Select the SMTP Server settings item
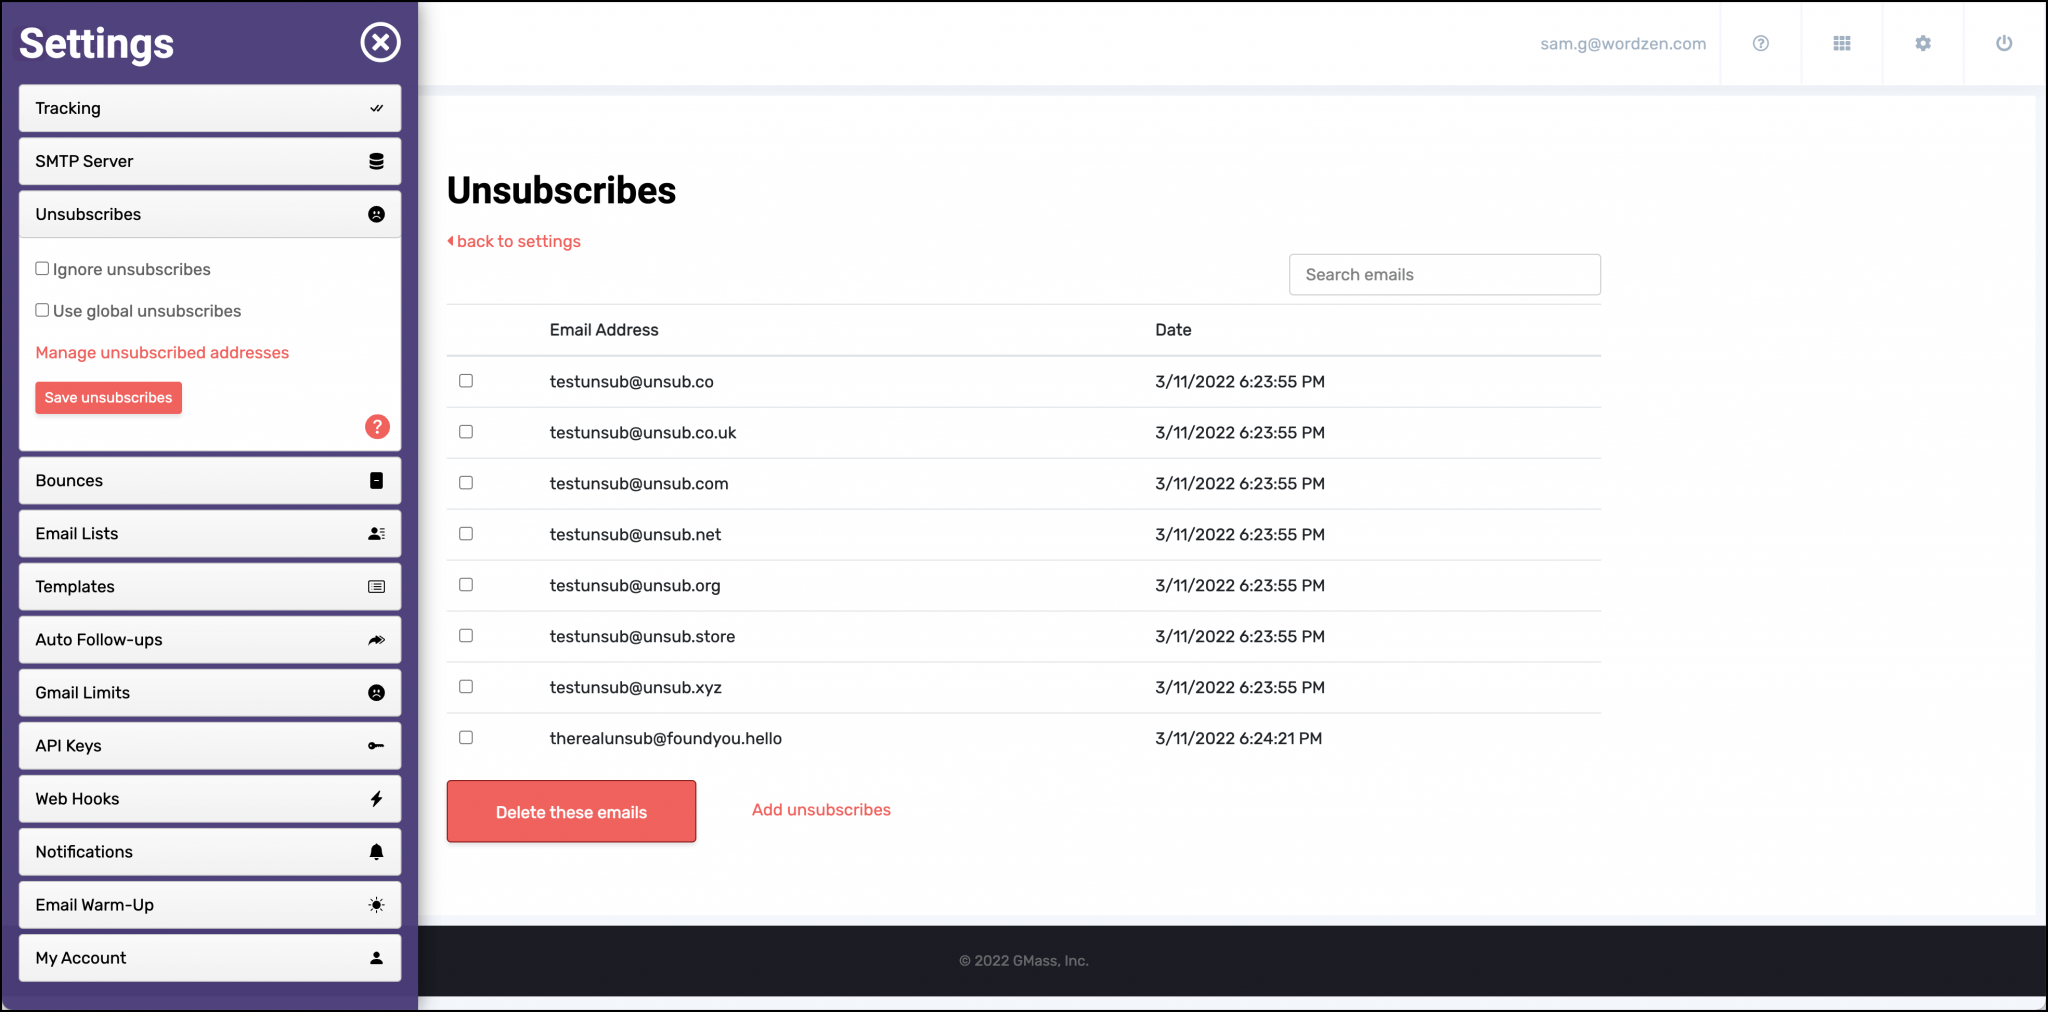 (209, 160)
